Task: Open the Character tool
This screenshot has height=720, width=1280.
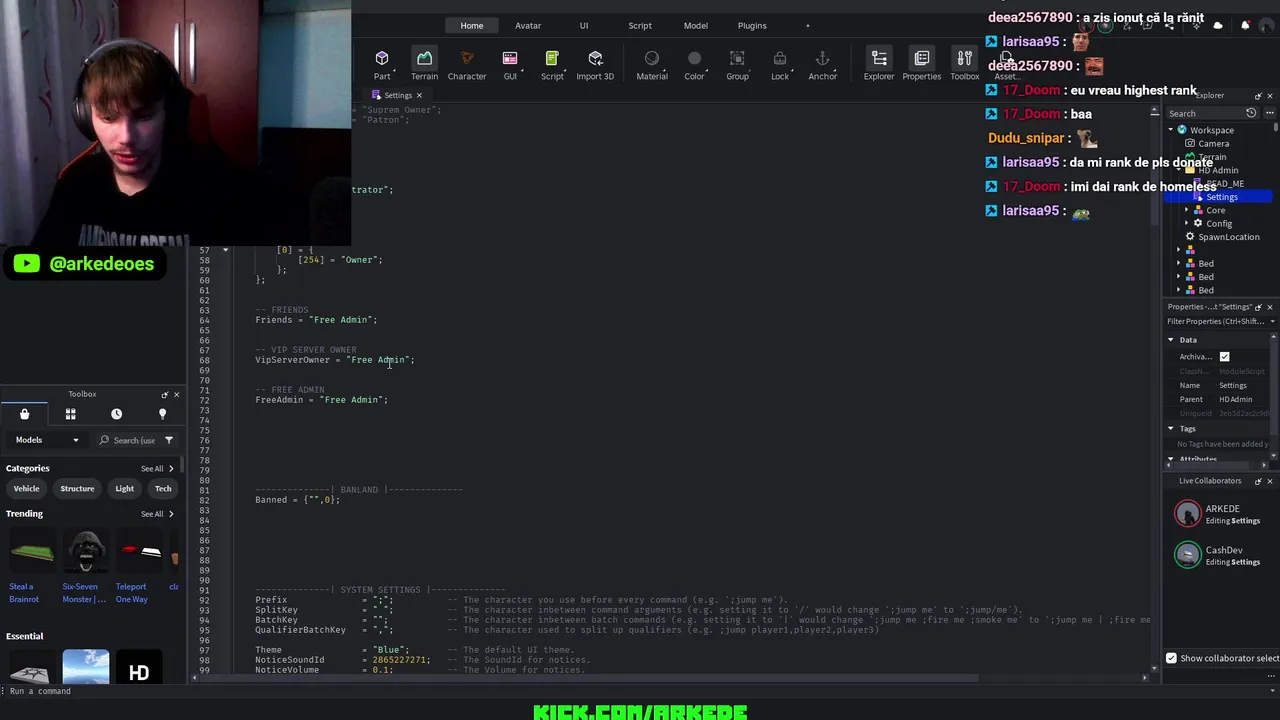Action: (467, 64)
